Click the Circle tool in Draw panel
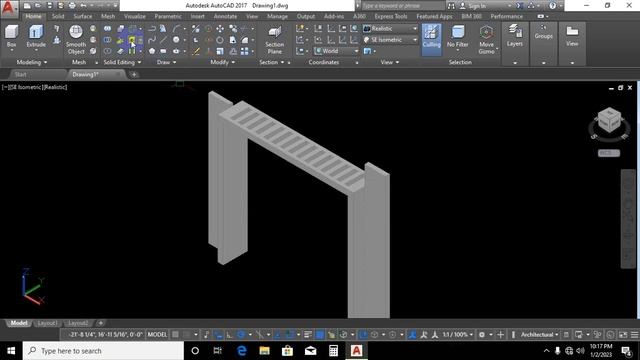640x360 pixels. point(176,40)
